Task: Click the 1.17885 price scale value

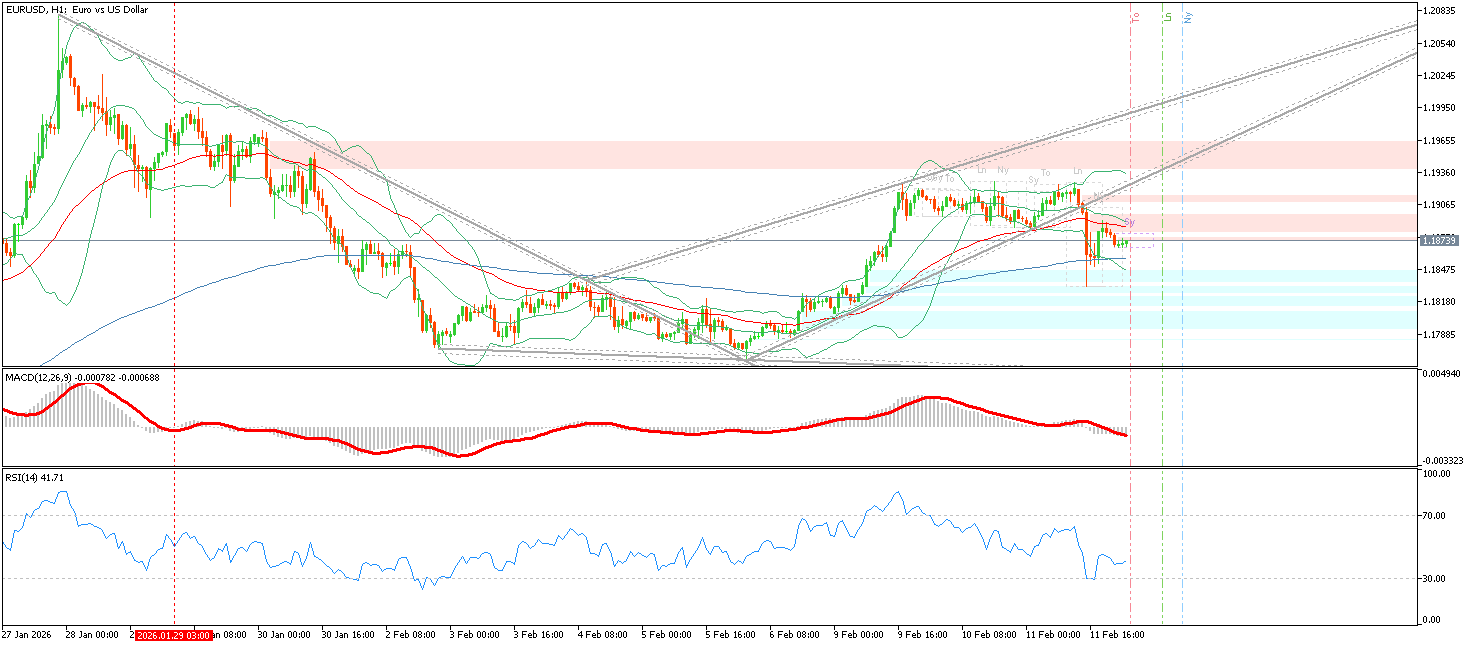Action: click(x=1440, y=335)
